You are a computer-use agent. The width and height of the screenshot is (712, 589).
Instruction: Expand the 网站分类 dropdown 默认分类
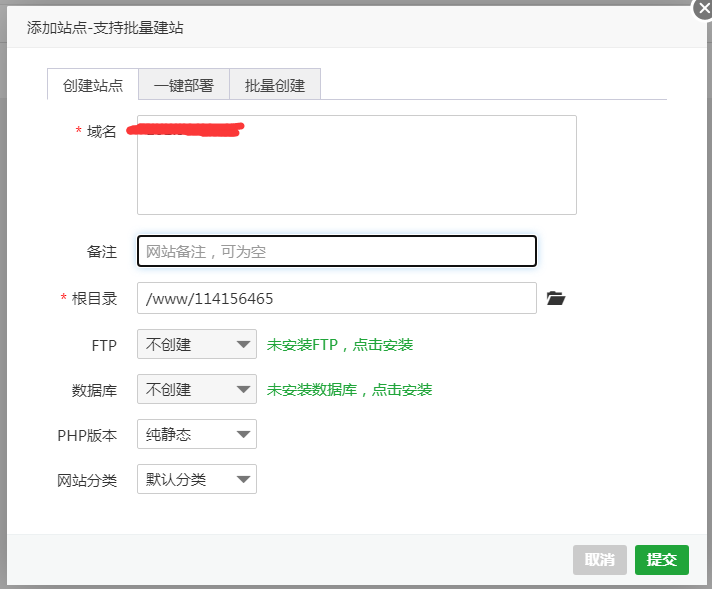pos(197,479)
